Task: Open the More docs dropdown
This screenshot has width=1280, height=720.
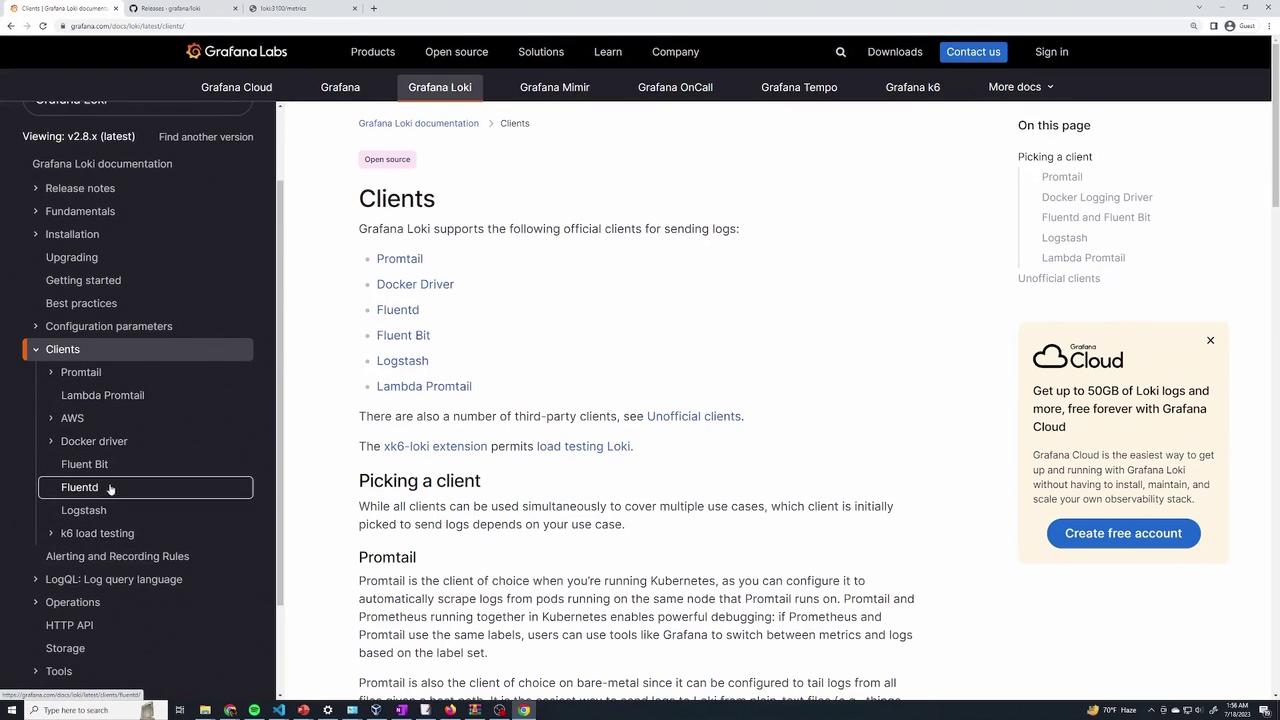Action: point(1021,87)
